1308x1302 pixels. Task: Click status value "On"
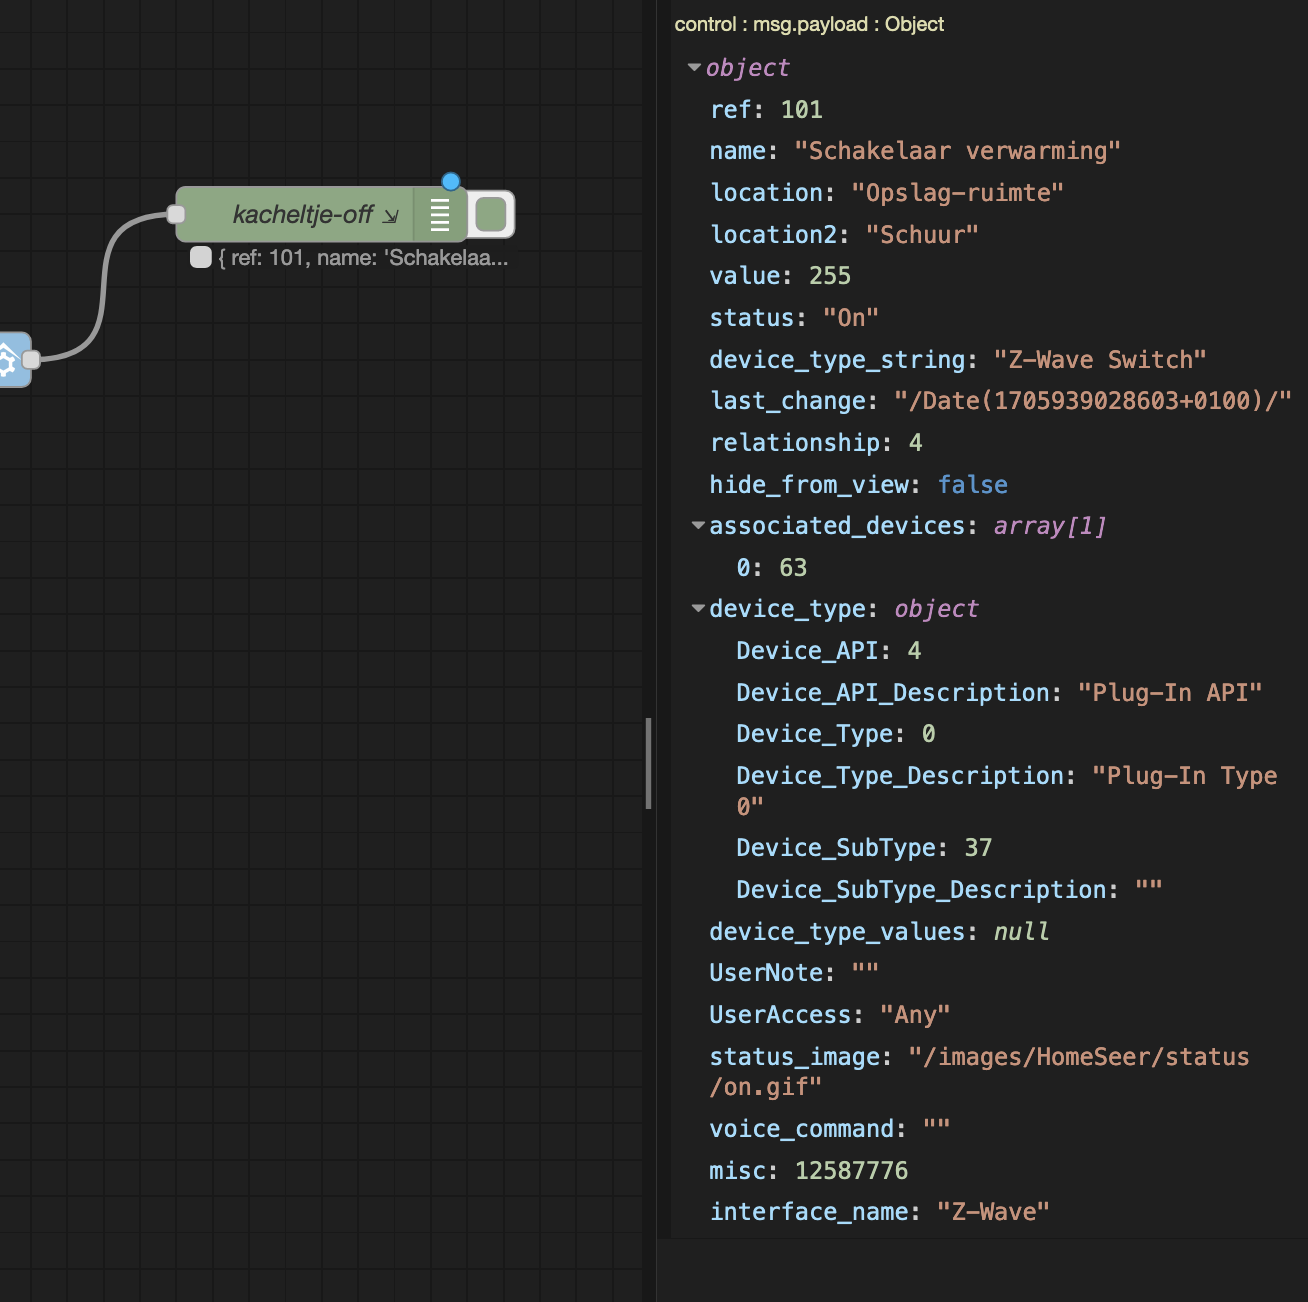pos(851,318)
